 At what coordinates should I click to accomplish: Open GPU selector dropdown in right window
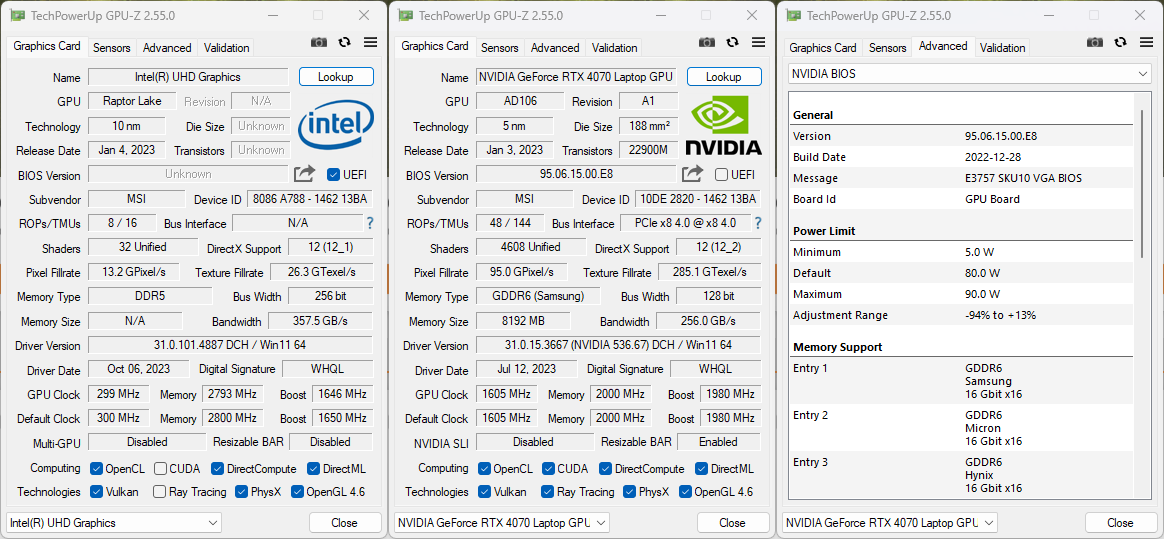point(890,523)
